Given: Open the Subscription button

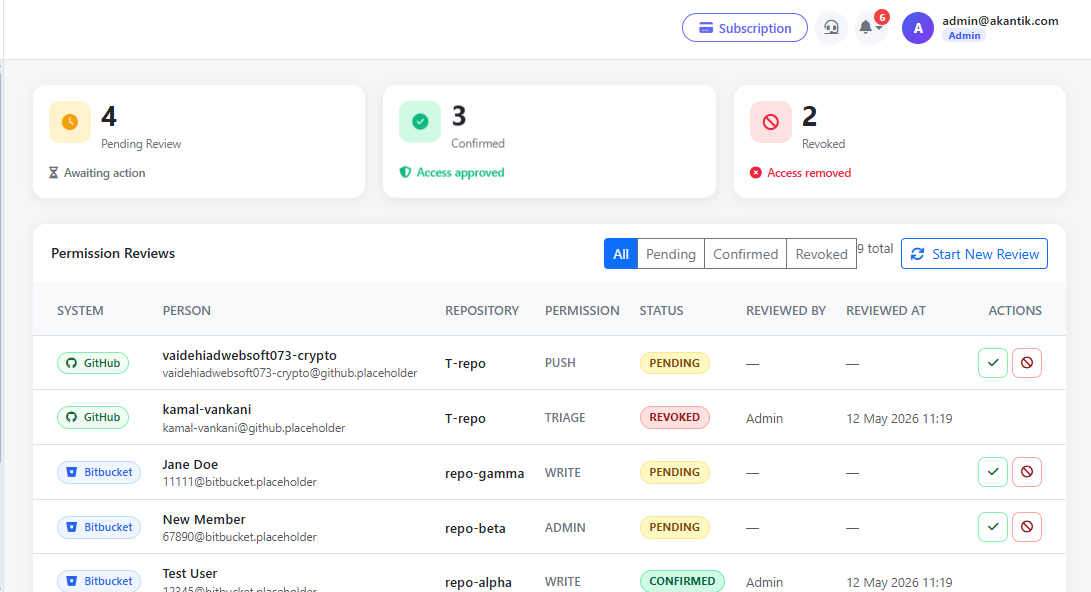Looking at the screenshot, I should click(x=744, y=28).
